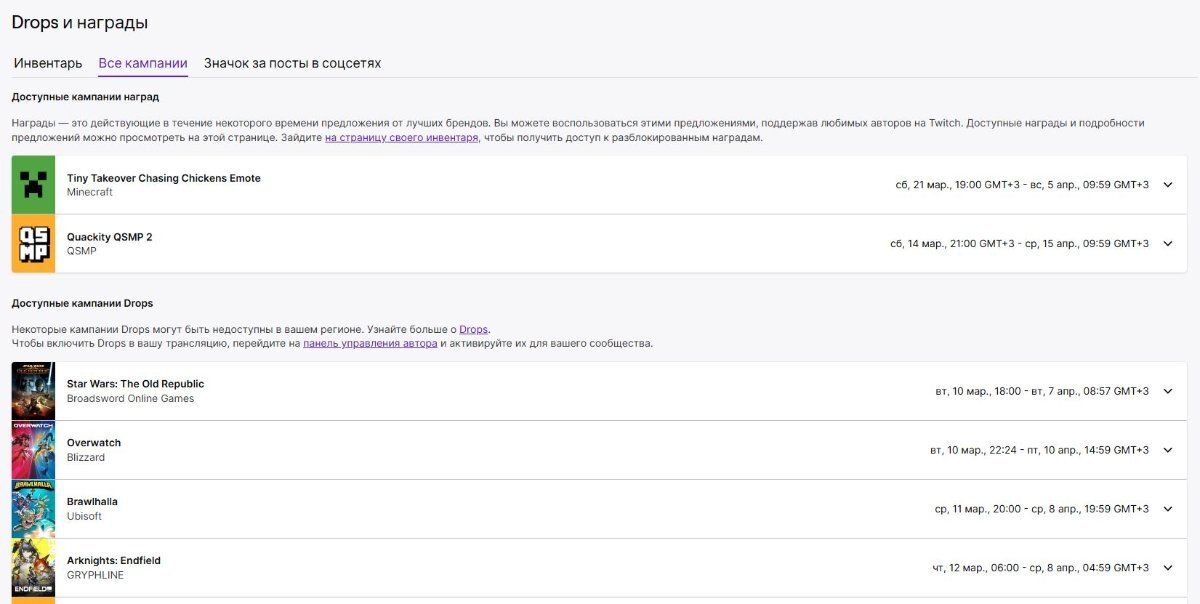
Task: Expand the Tiny Takeover Chasing Chickens Emote row
Action: click(1167, 185)
